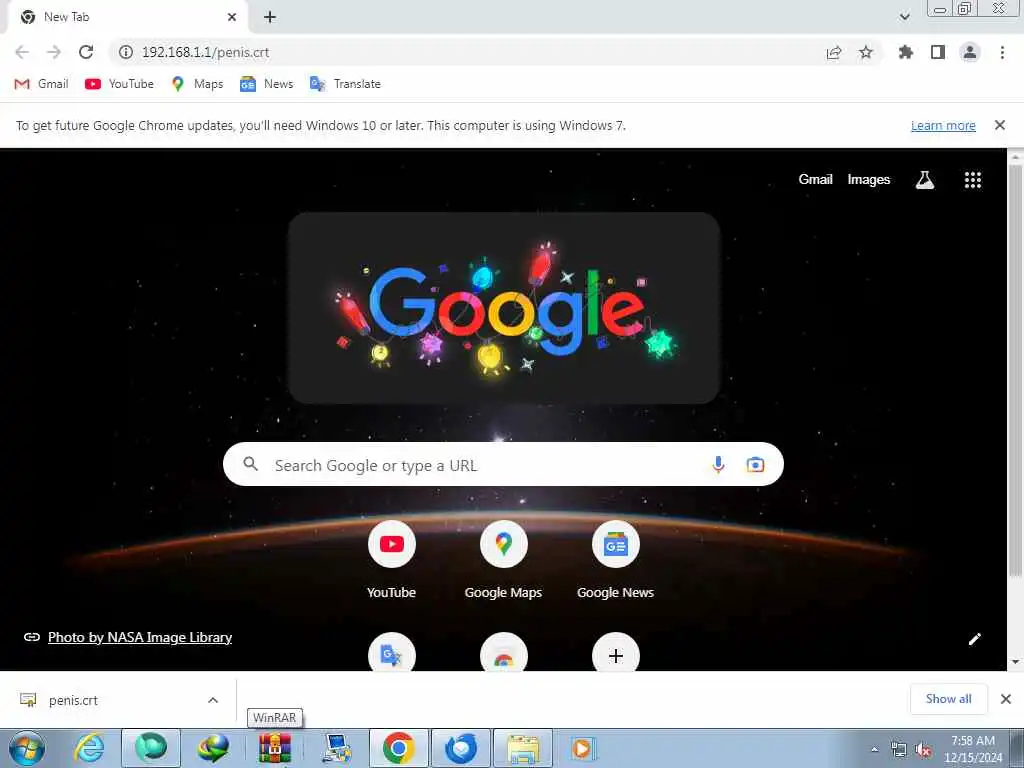The image size is (1024, 768).
Task: View site information icon
Action: pyautogui.click(x=126, y=52)
